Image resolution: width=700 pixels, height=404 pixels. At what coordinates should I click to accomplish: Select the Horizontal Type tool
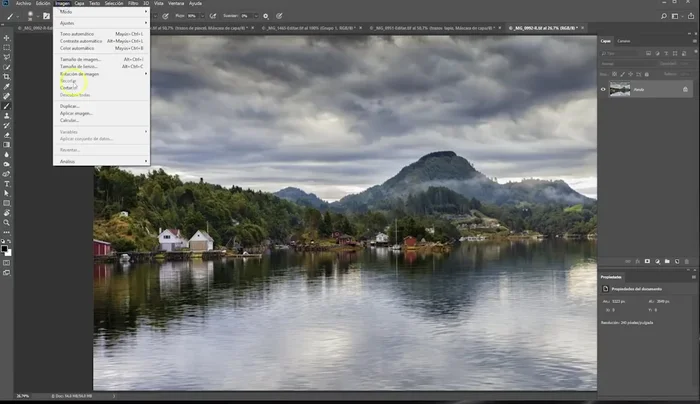coord(7,184)
